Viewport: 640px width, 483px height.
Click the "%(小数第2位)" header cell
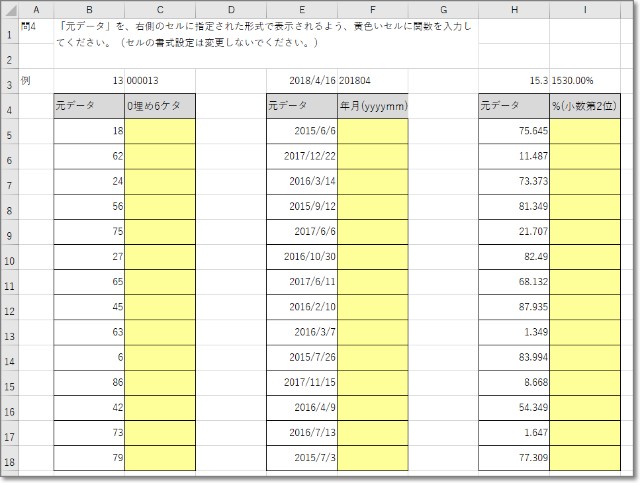(585, 105)
